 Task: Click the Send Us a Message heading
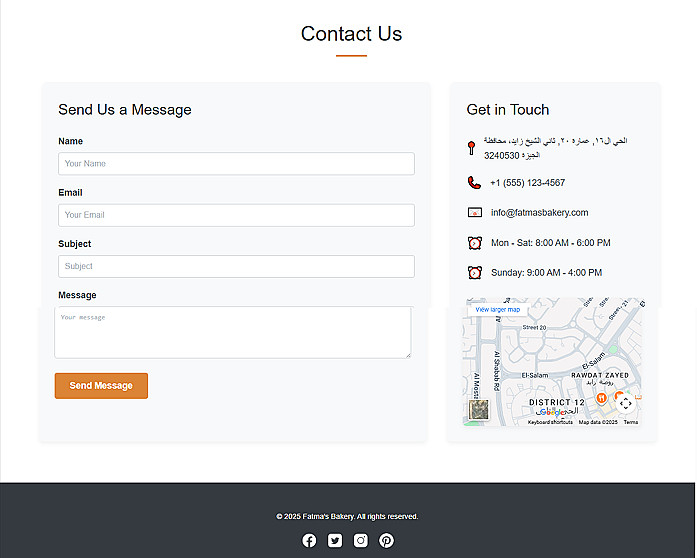point(125,110)
